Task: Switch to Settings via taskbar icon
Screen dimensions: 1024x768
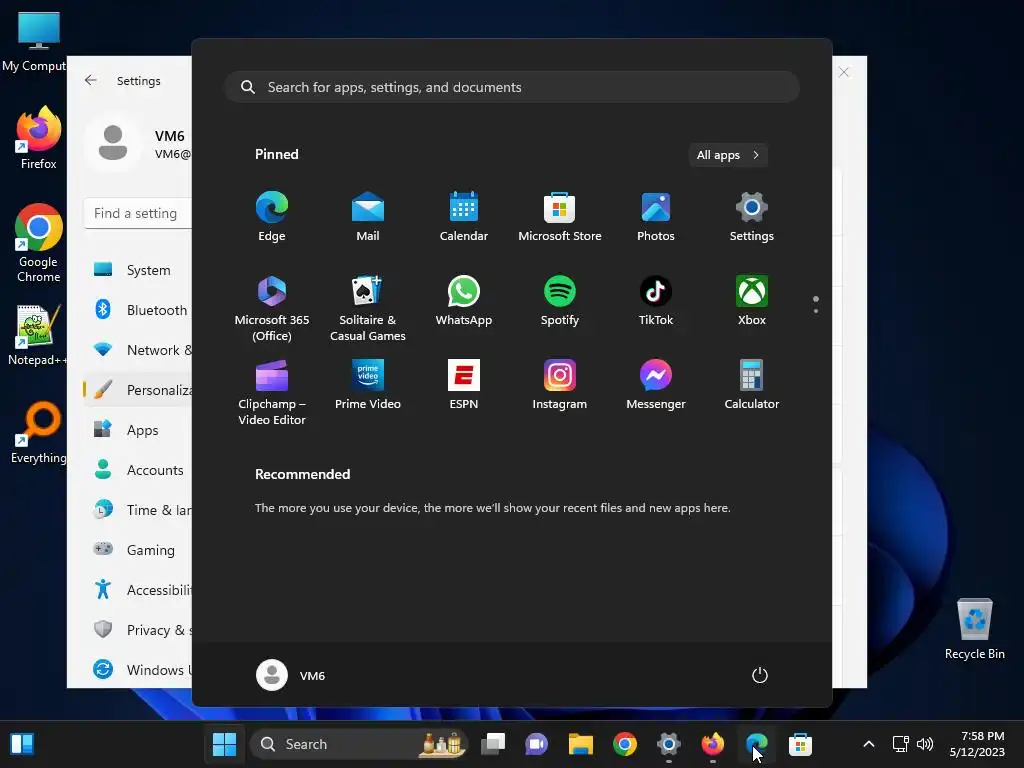Action: click(669, 744)
